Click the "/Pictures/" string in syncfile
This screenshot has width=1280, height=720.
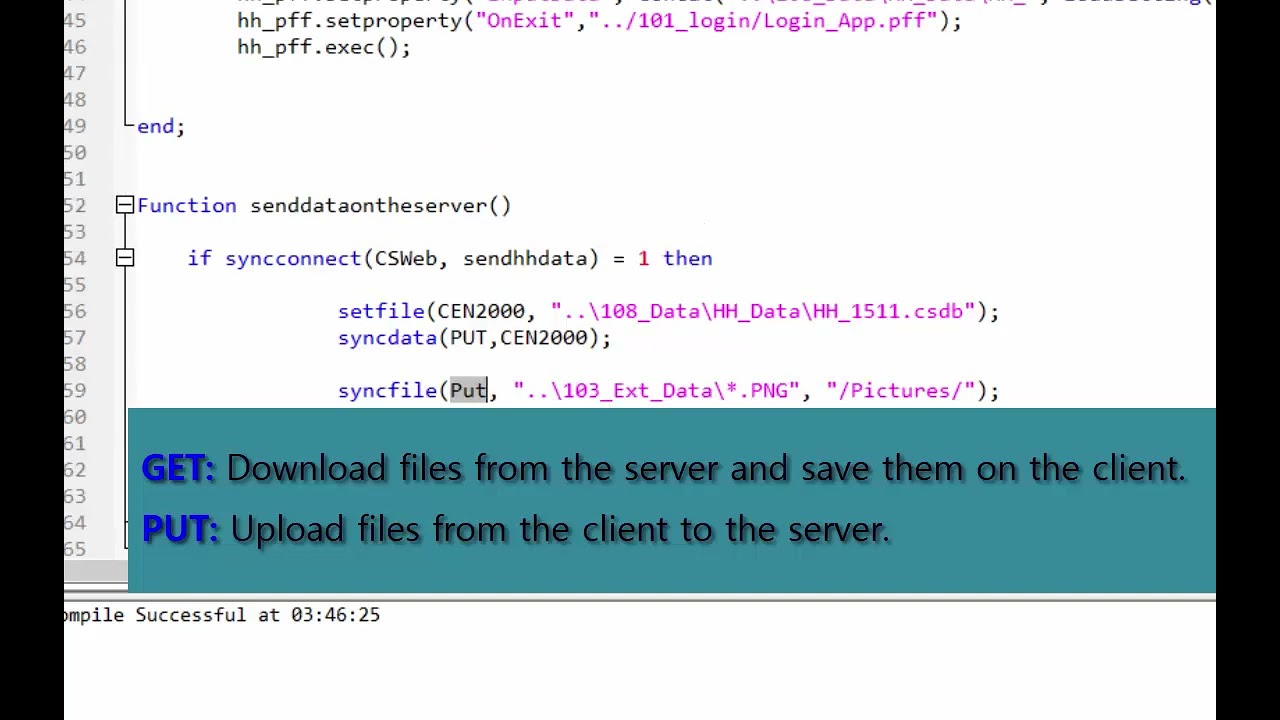pos(900,391)
